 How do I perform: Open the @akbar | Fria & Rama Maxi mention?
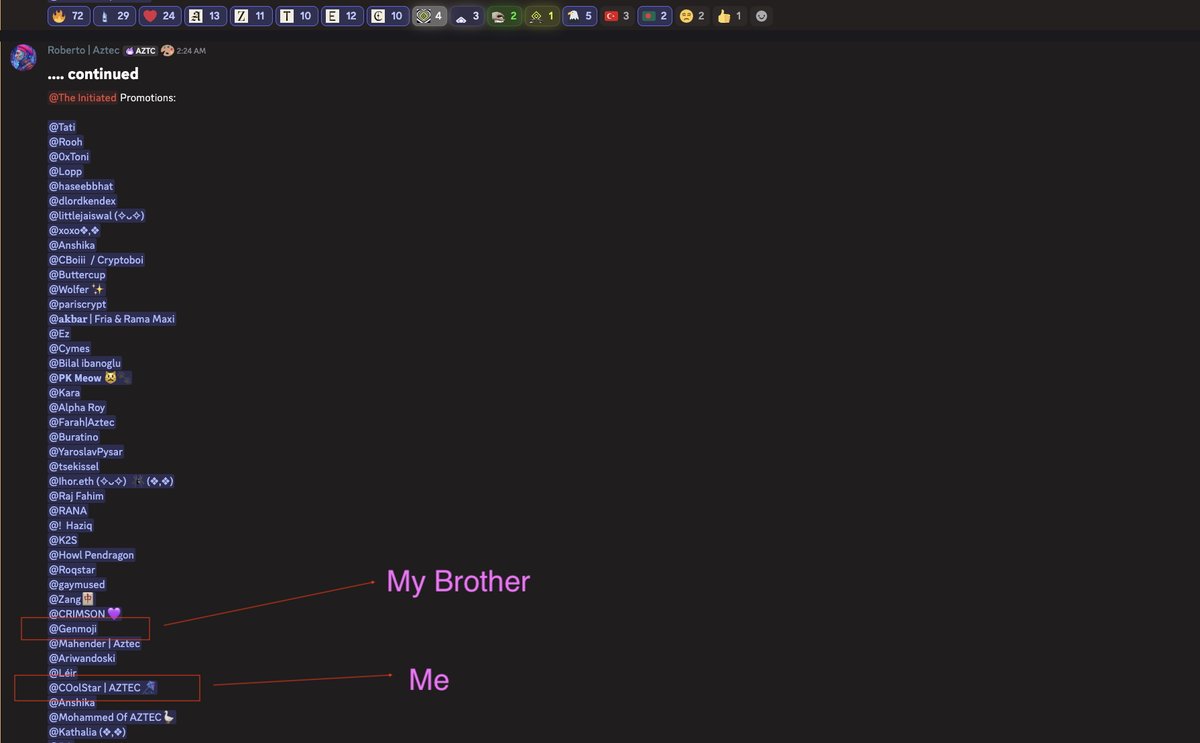click(x=112, y=319)
